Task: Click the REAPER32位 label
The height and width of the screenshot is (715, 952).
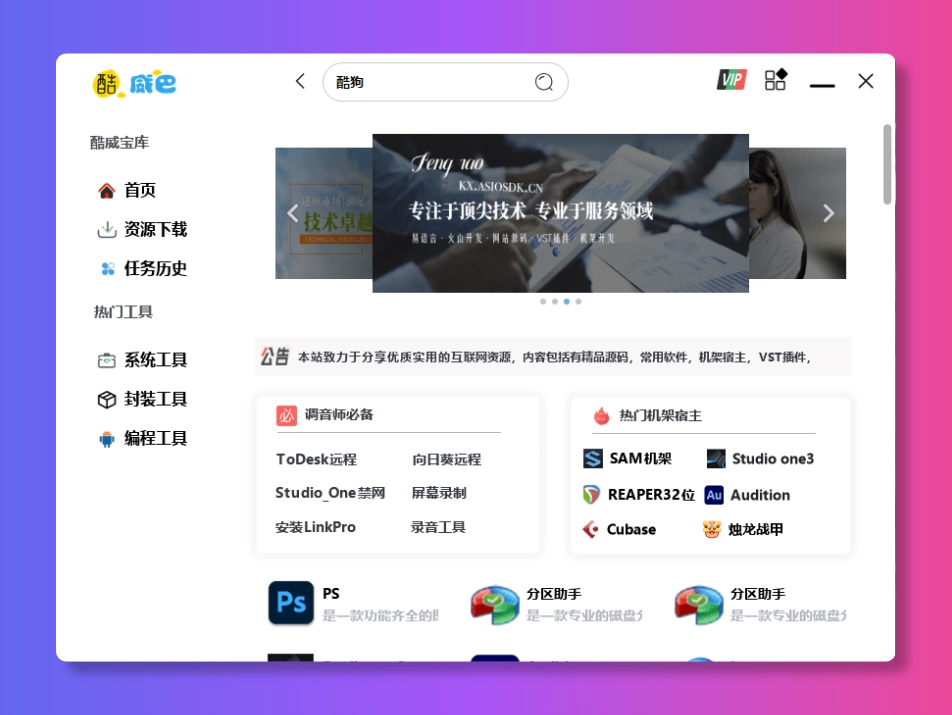Action: coord(651,495)
